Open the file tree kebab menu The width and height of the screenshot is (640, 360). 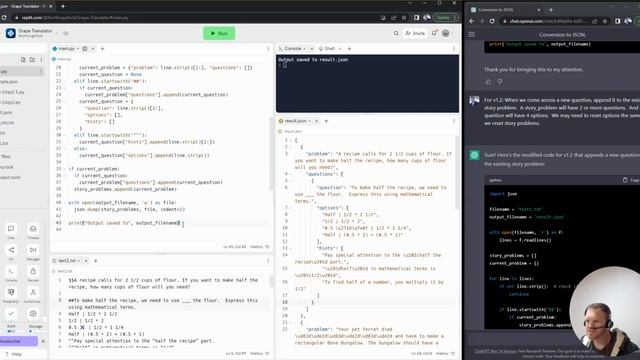click(x=41, y=60)
